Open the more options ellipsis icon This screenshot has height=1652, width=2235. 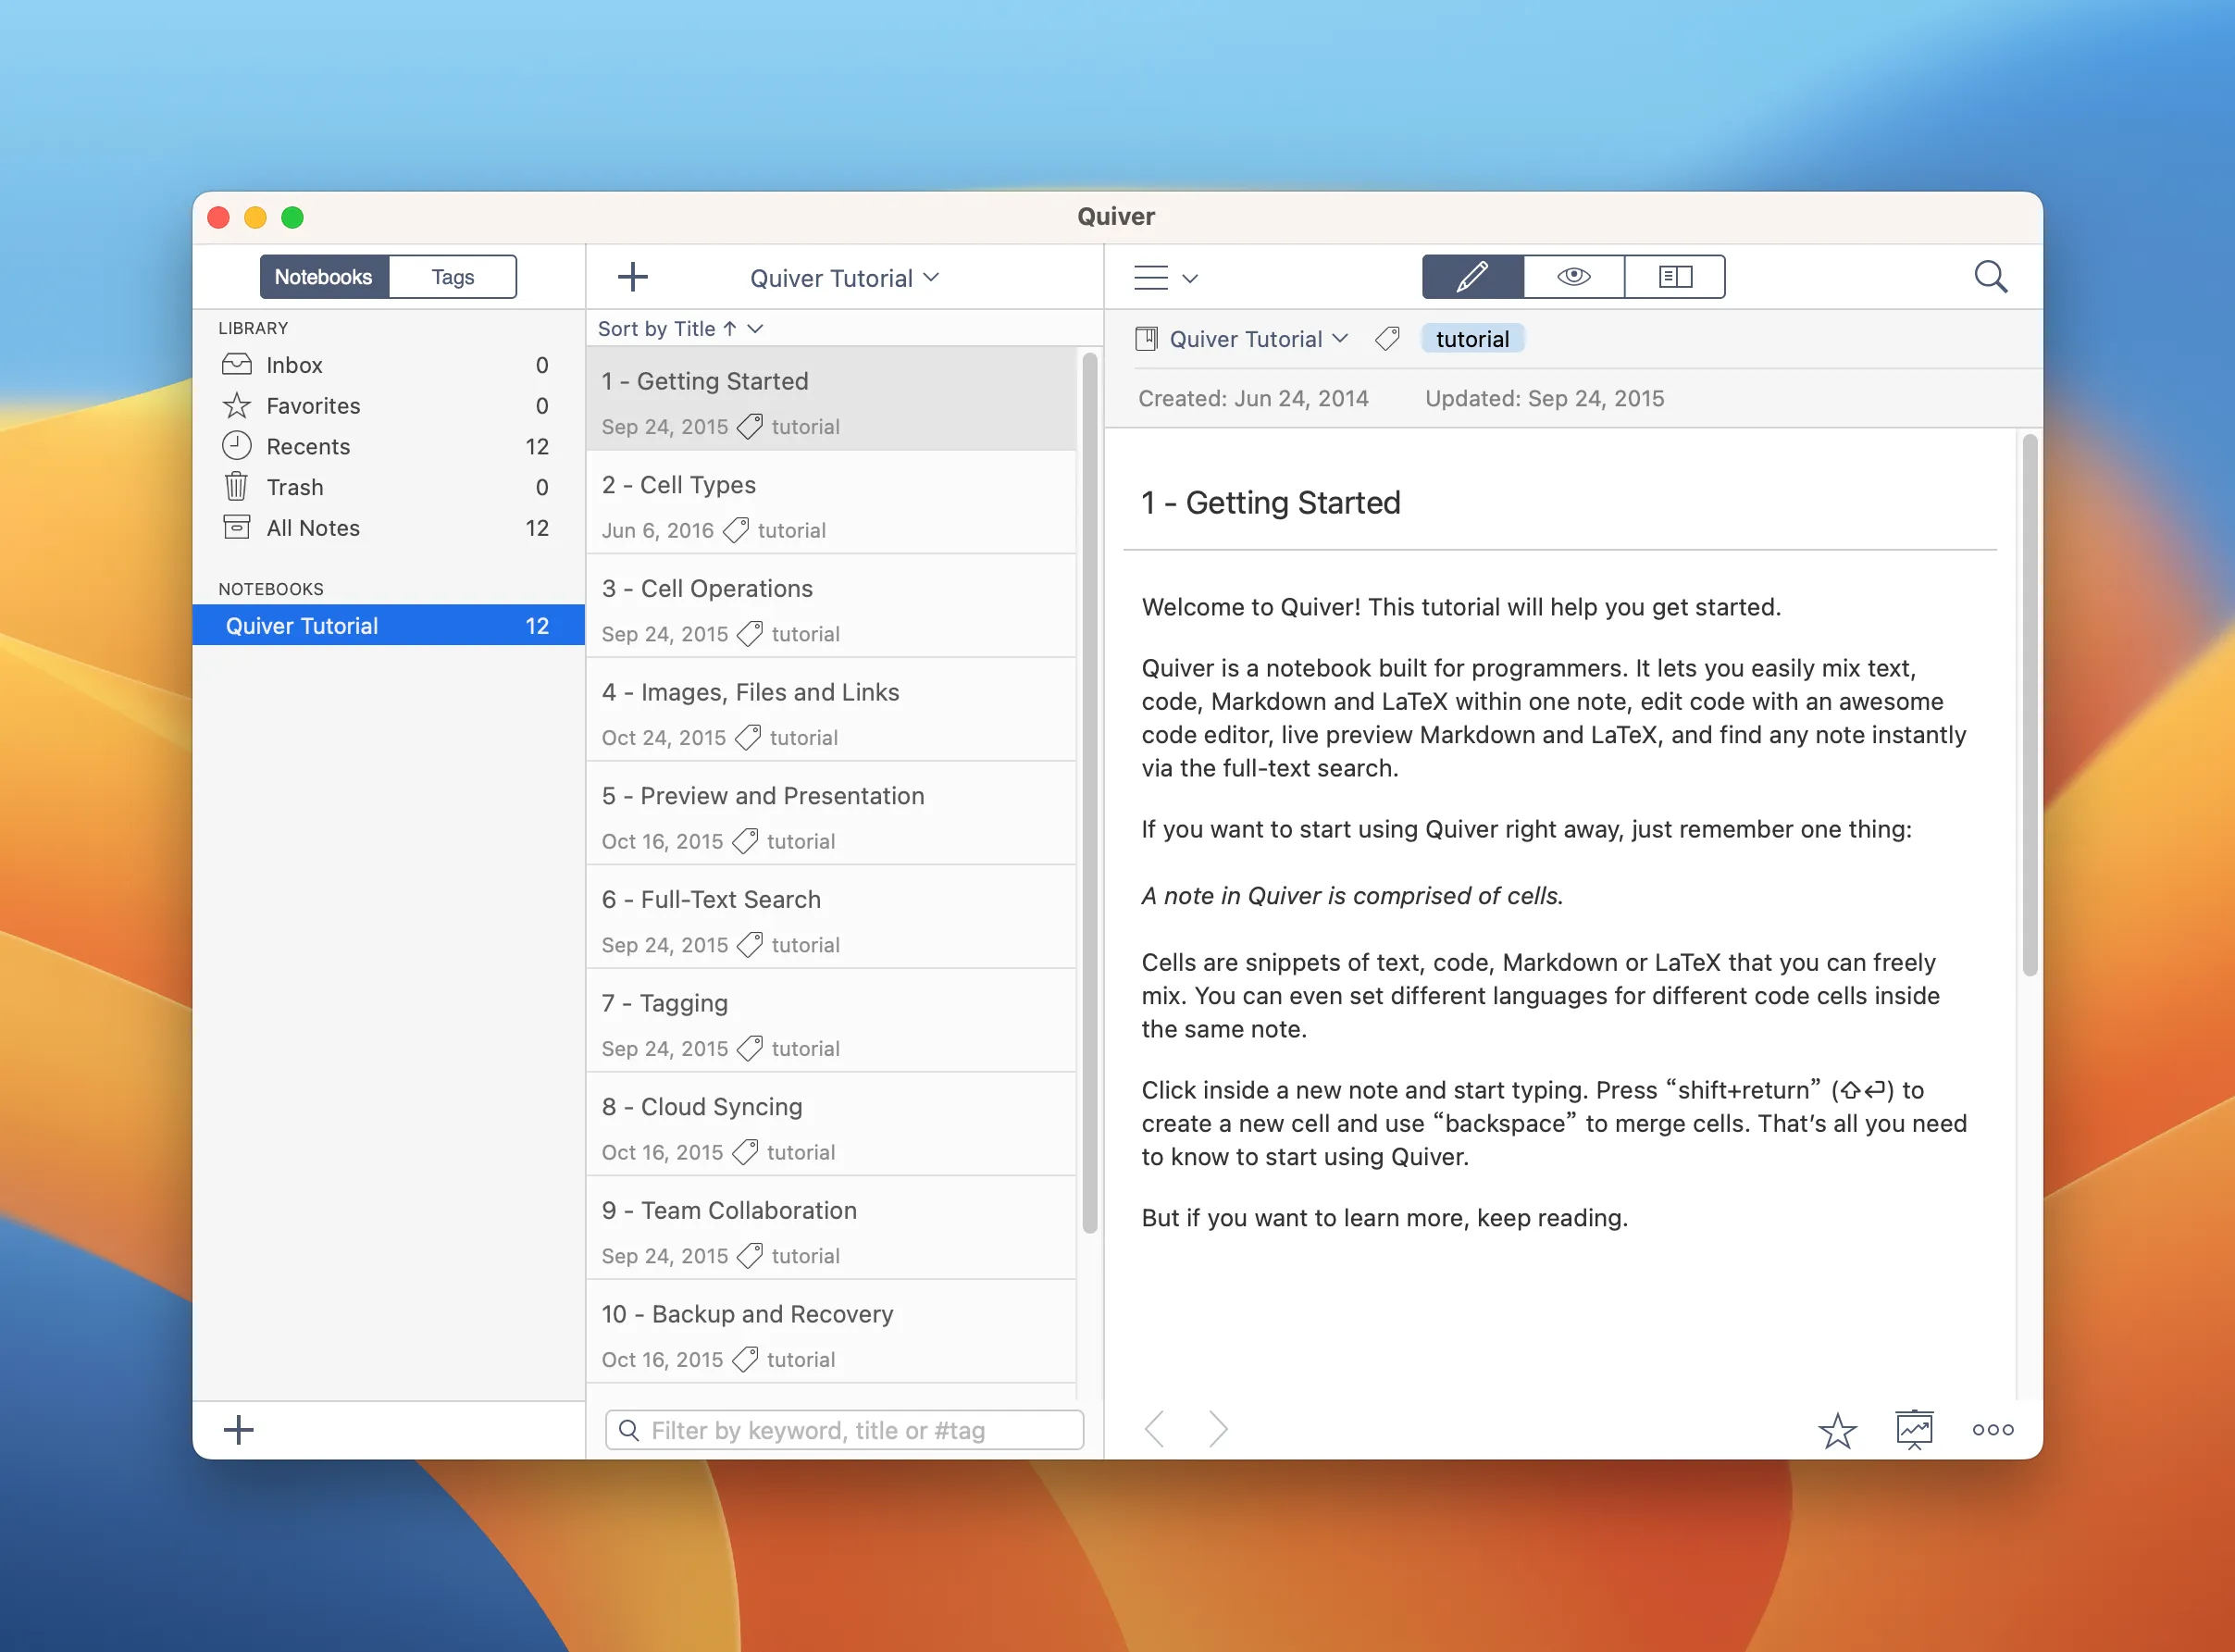pyautogui.click(x=1992, y=1430)
